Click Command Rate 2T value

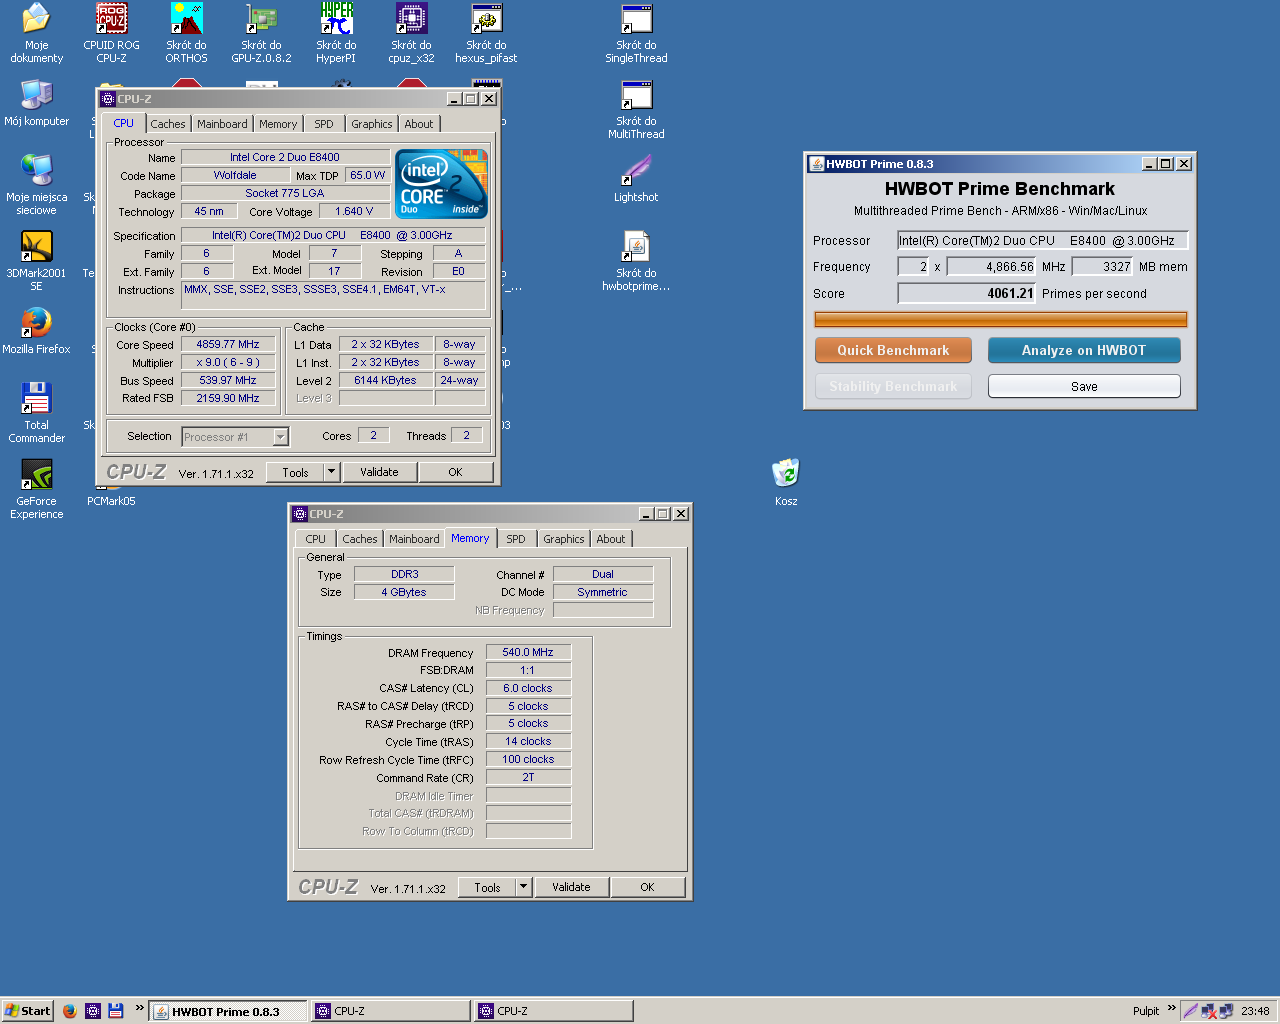[528, 777]
